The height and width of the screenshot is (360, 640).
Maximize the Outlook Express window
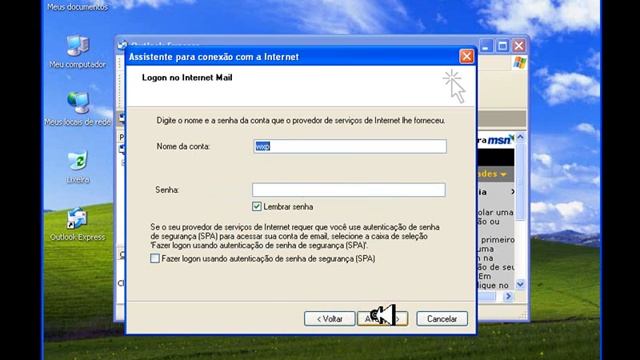pyautogui.click(x=502, y=46)
